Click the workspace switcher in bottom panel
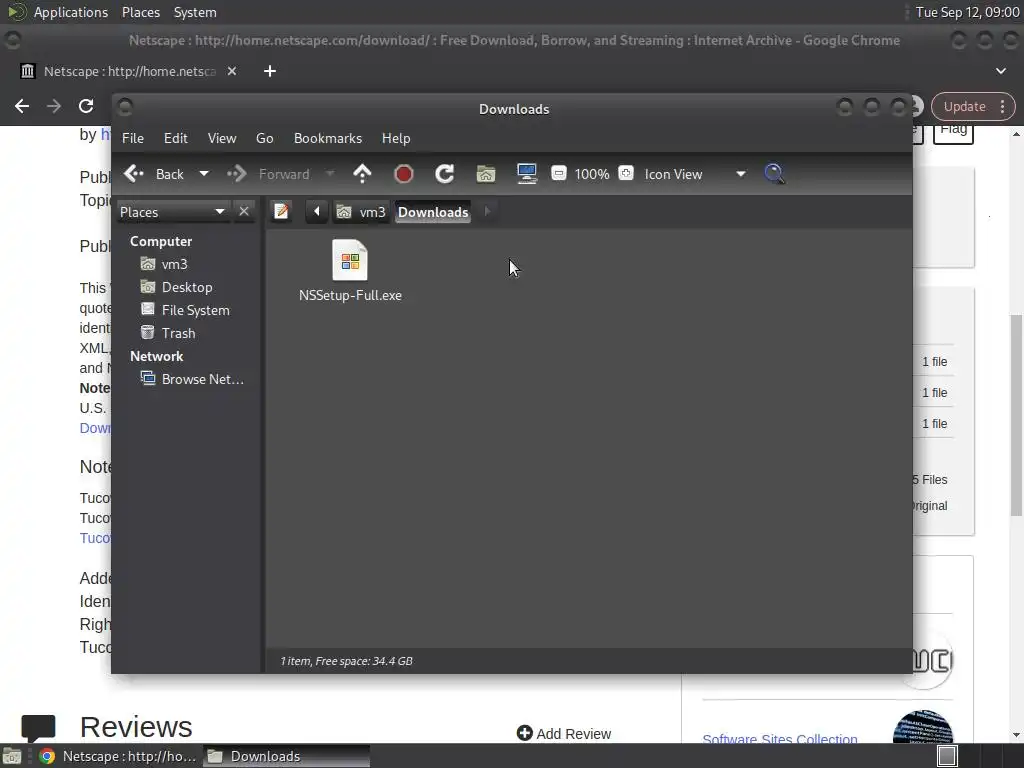1024x768 pixels. (947, 756)
